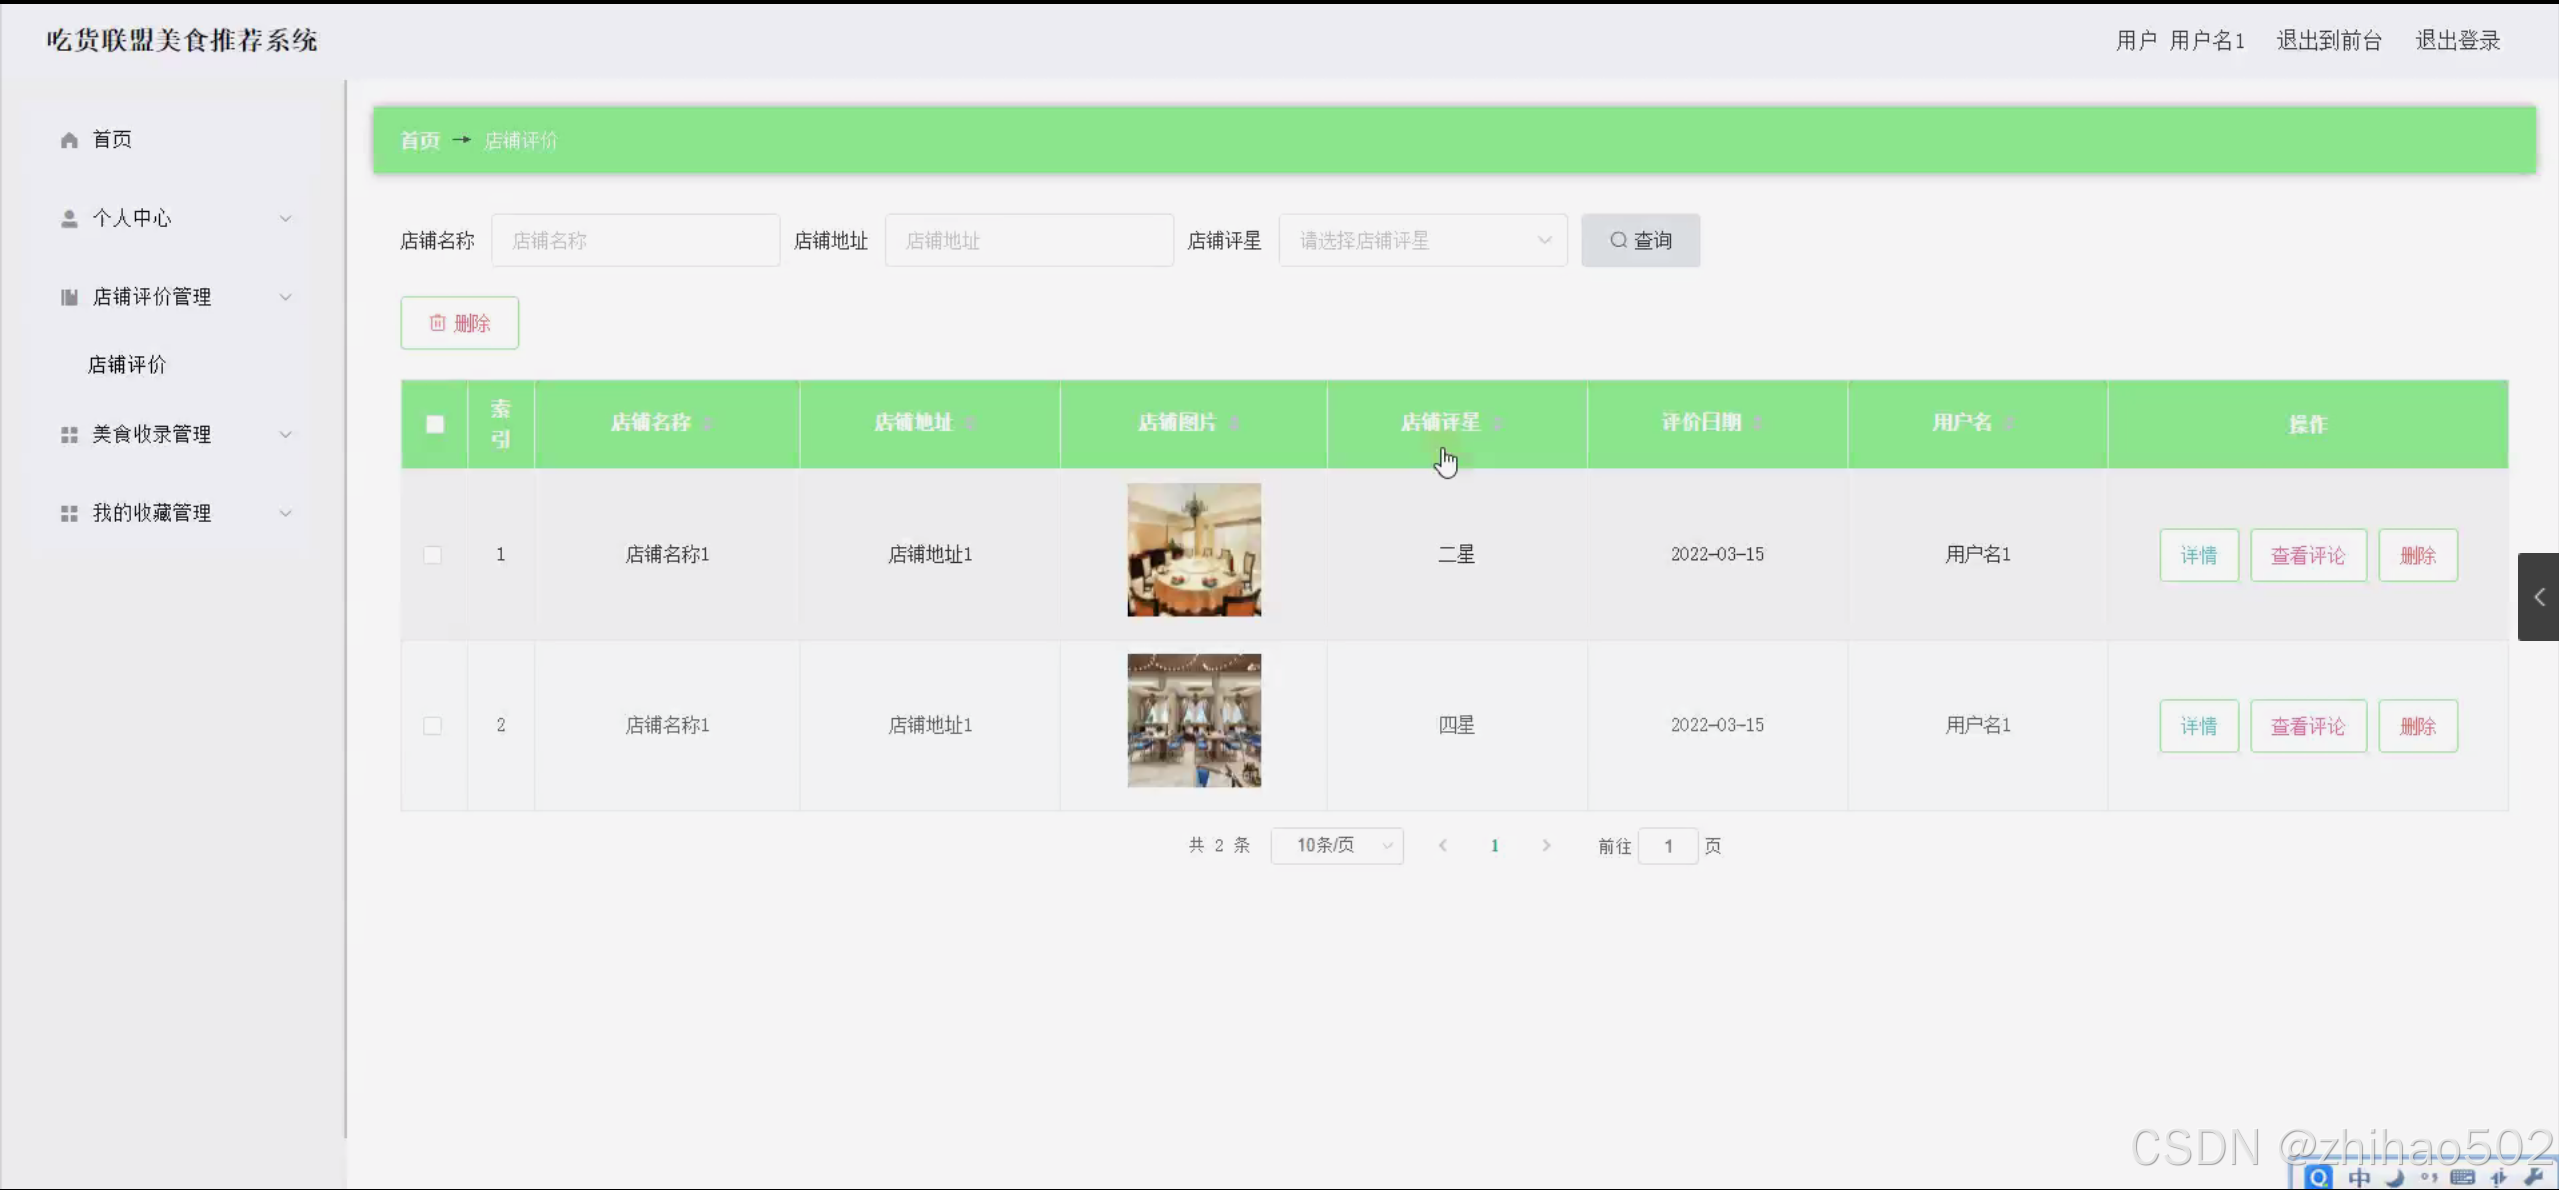Go to next page with right arrow
Image resolution: width=2559 pixels, height=1190 pixels.
pos(1546,846)
